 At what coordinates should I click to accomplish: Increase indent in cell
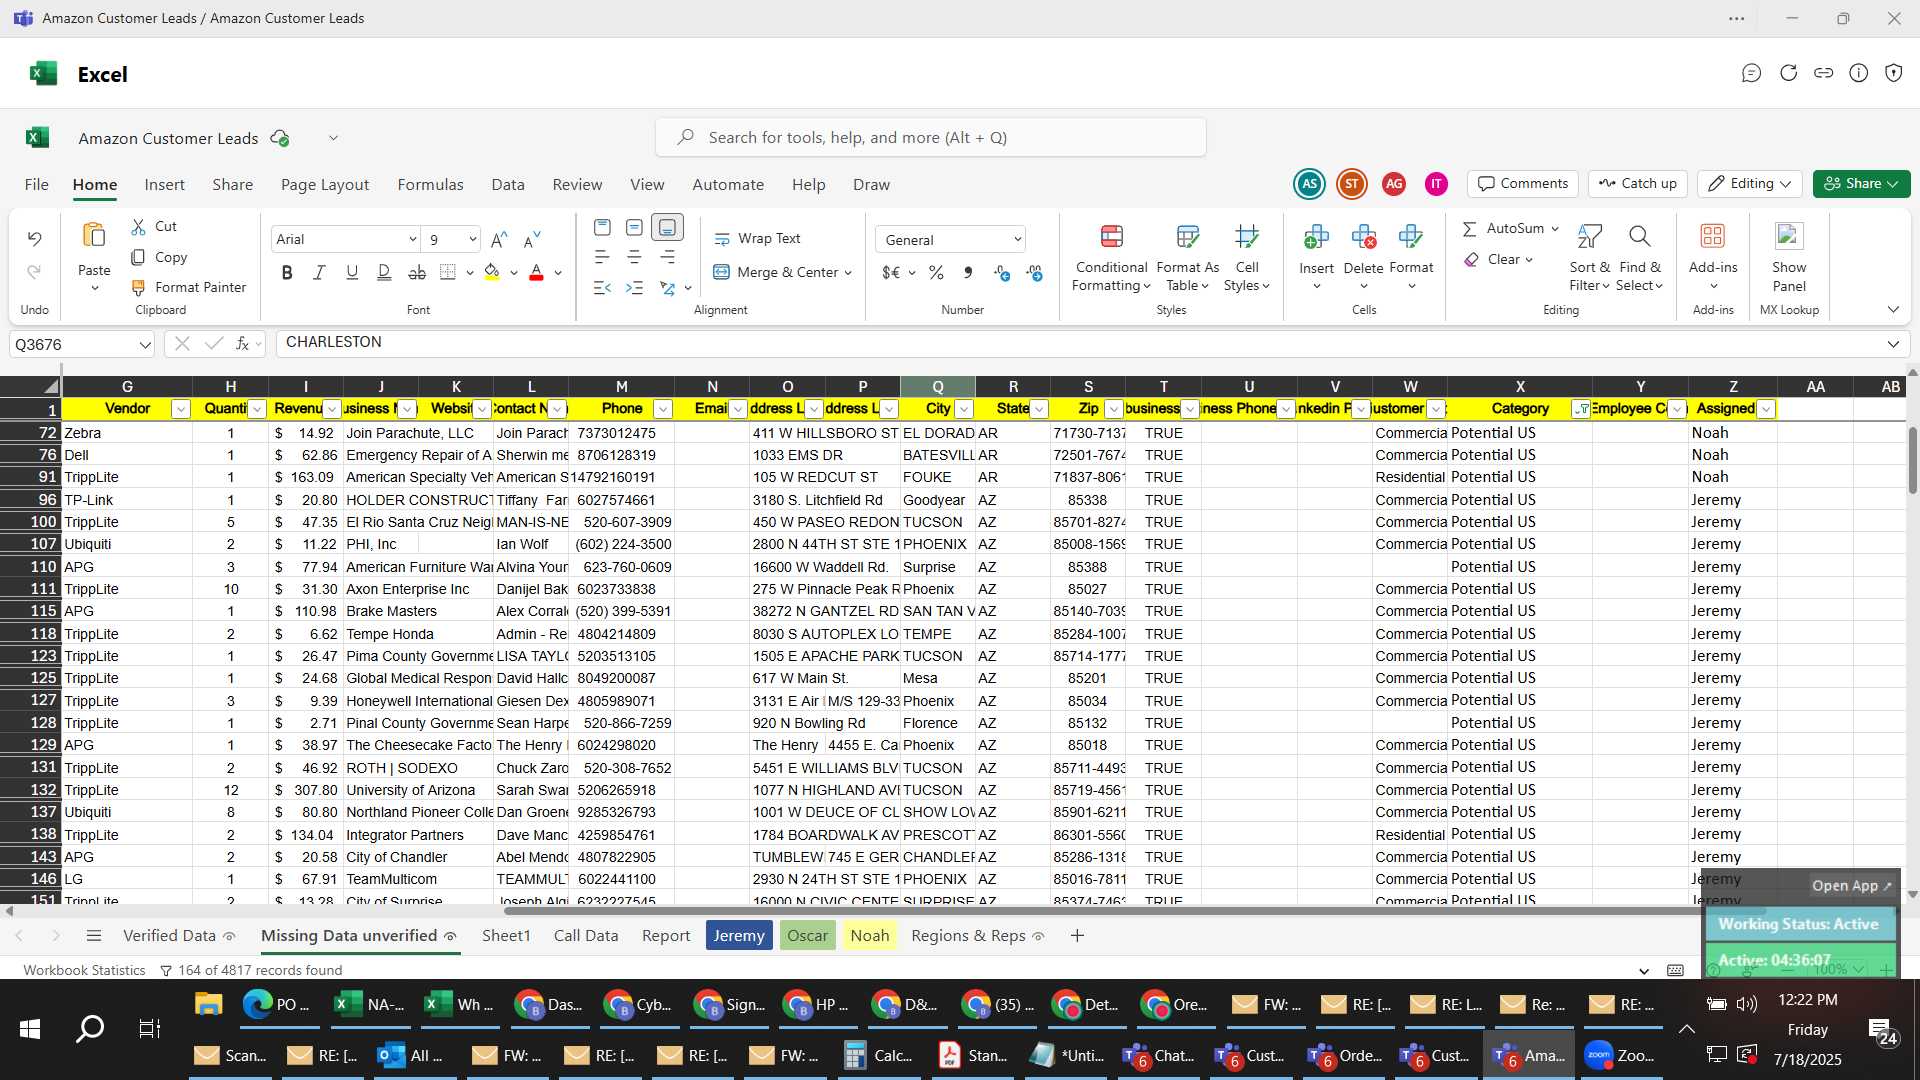pos(634,288)
